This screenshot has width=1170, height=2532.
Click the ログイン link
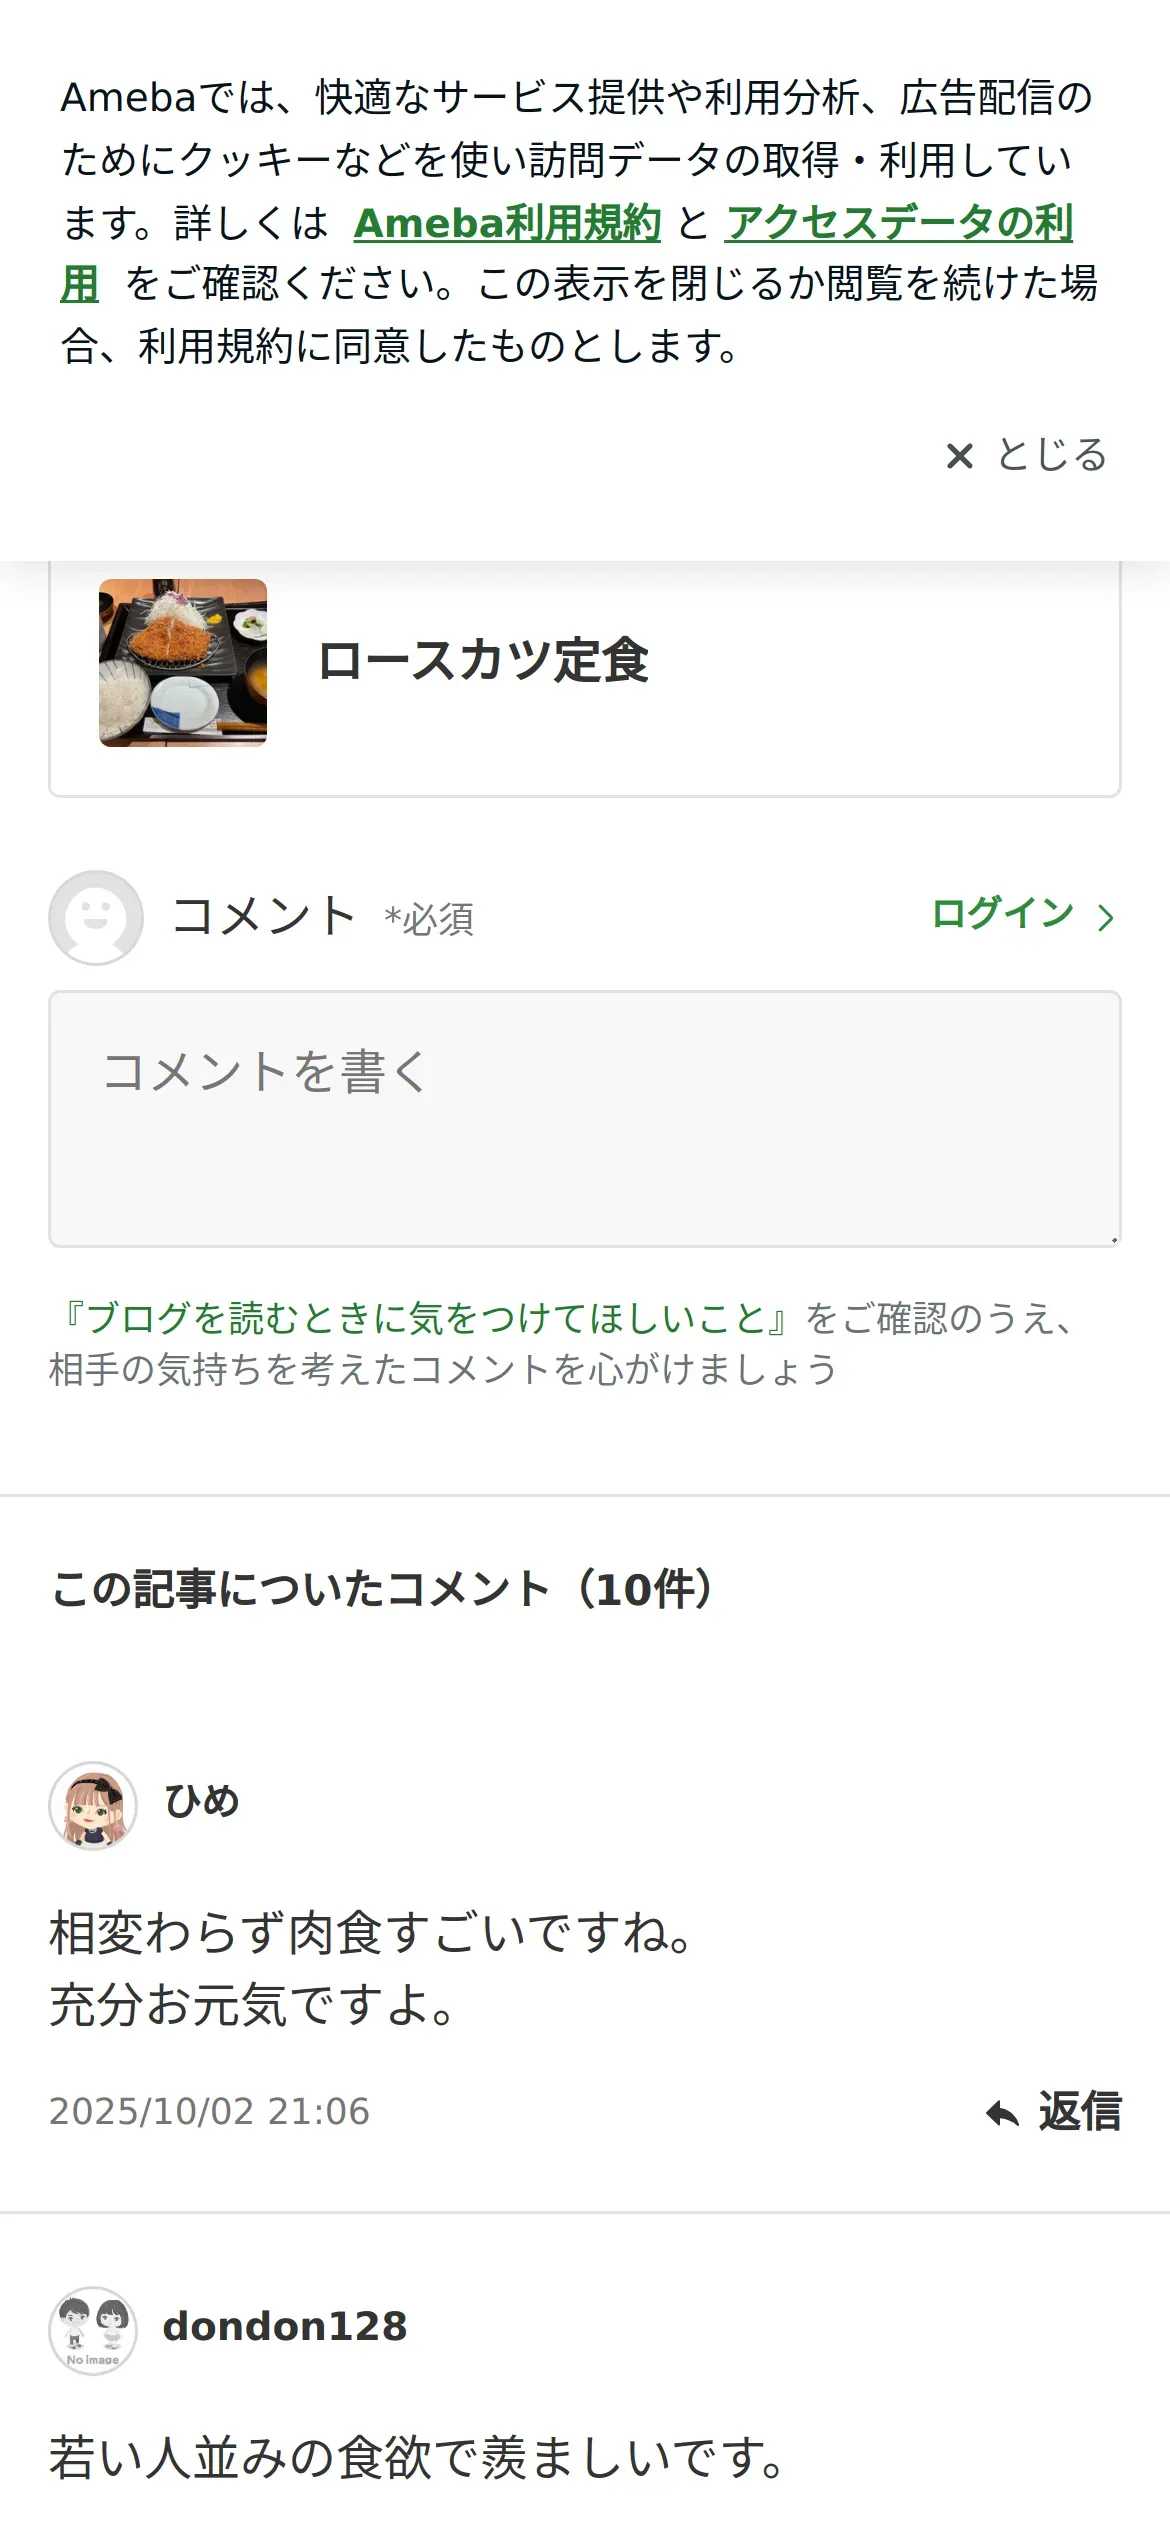pos(1003,914)
